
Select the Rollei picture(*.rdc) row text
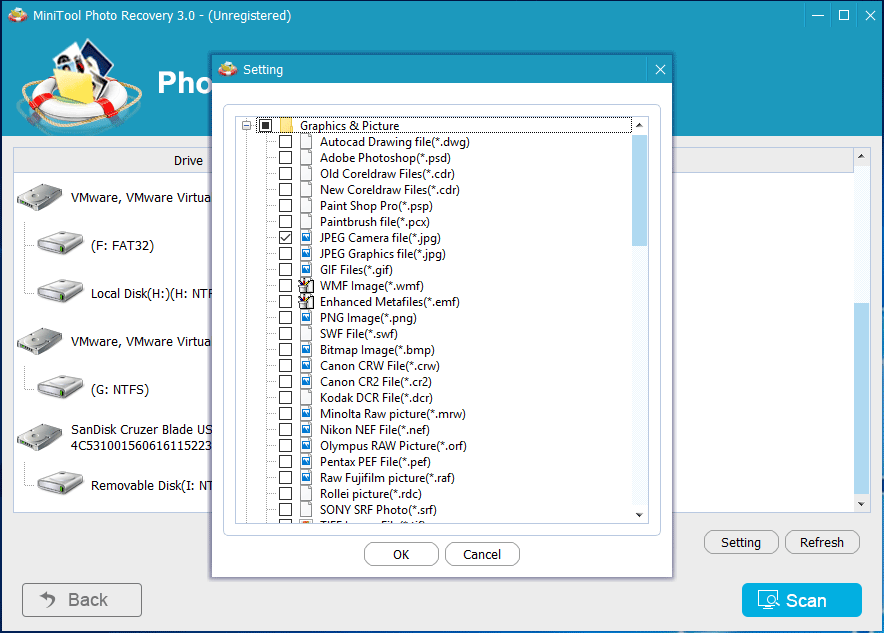click(370, 493)
